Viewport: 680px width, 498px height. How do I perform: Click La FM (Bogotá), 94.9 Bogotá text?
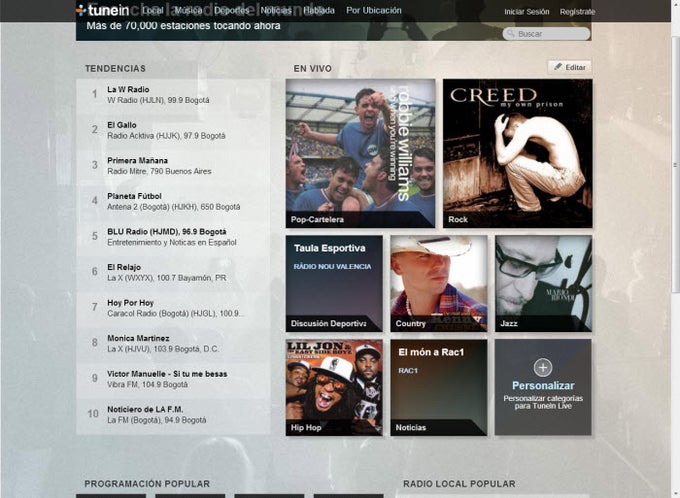click(157, 420)
